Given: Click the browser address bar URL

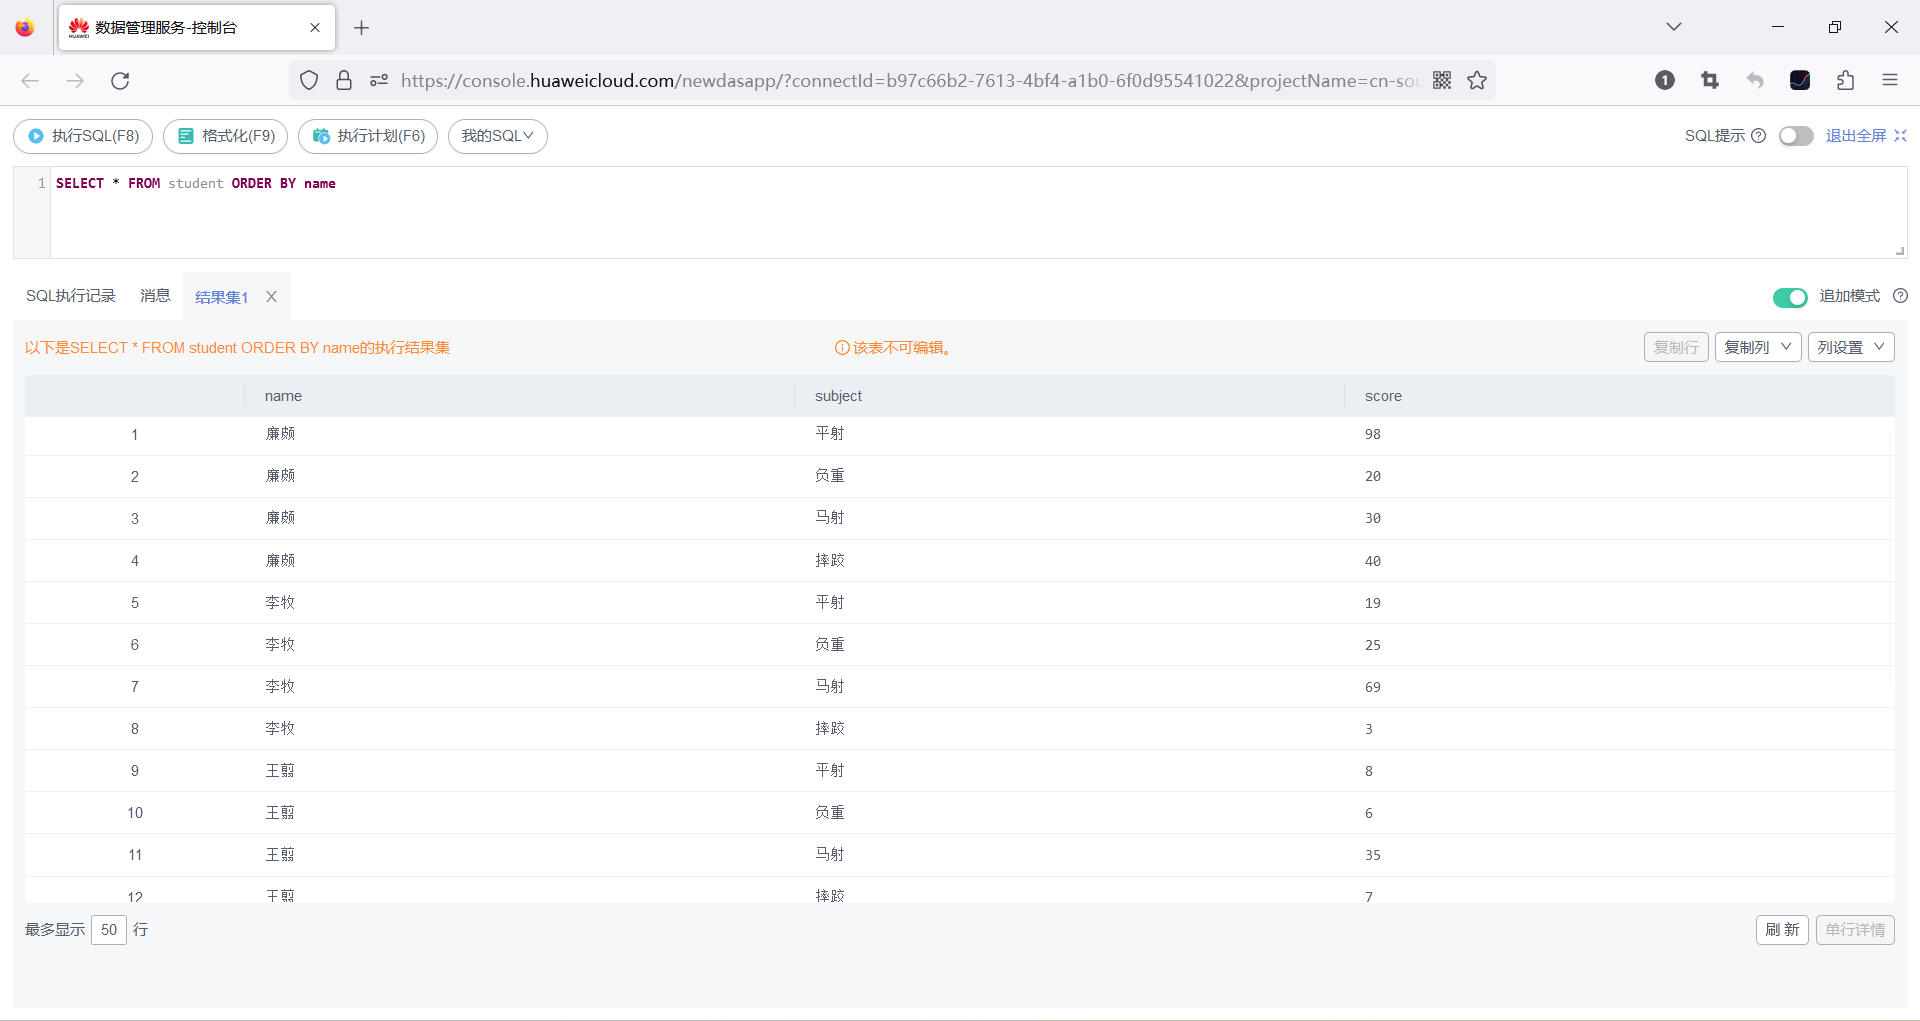Looking at the screenshot, I should pos(910,81).
